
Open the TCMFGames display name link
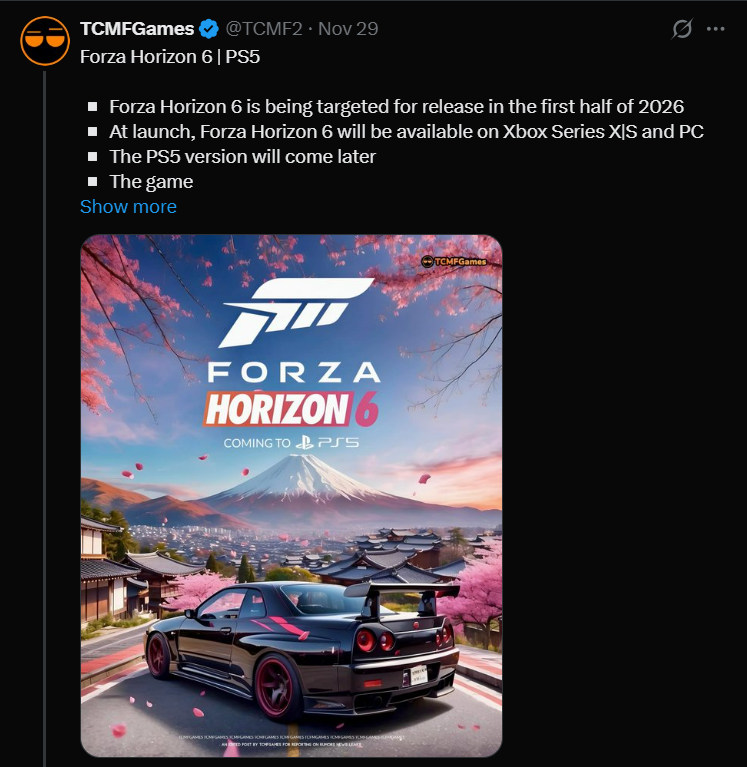[137, 29]
